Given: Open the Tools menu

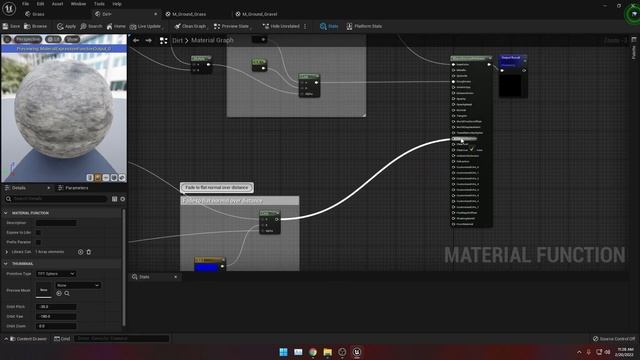Looking at the screenshot, I should point(99,4).
